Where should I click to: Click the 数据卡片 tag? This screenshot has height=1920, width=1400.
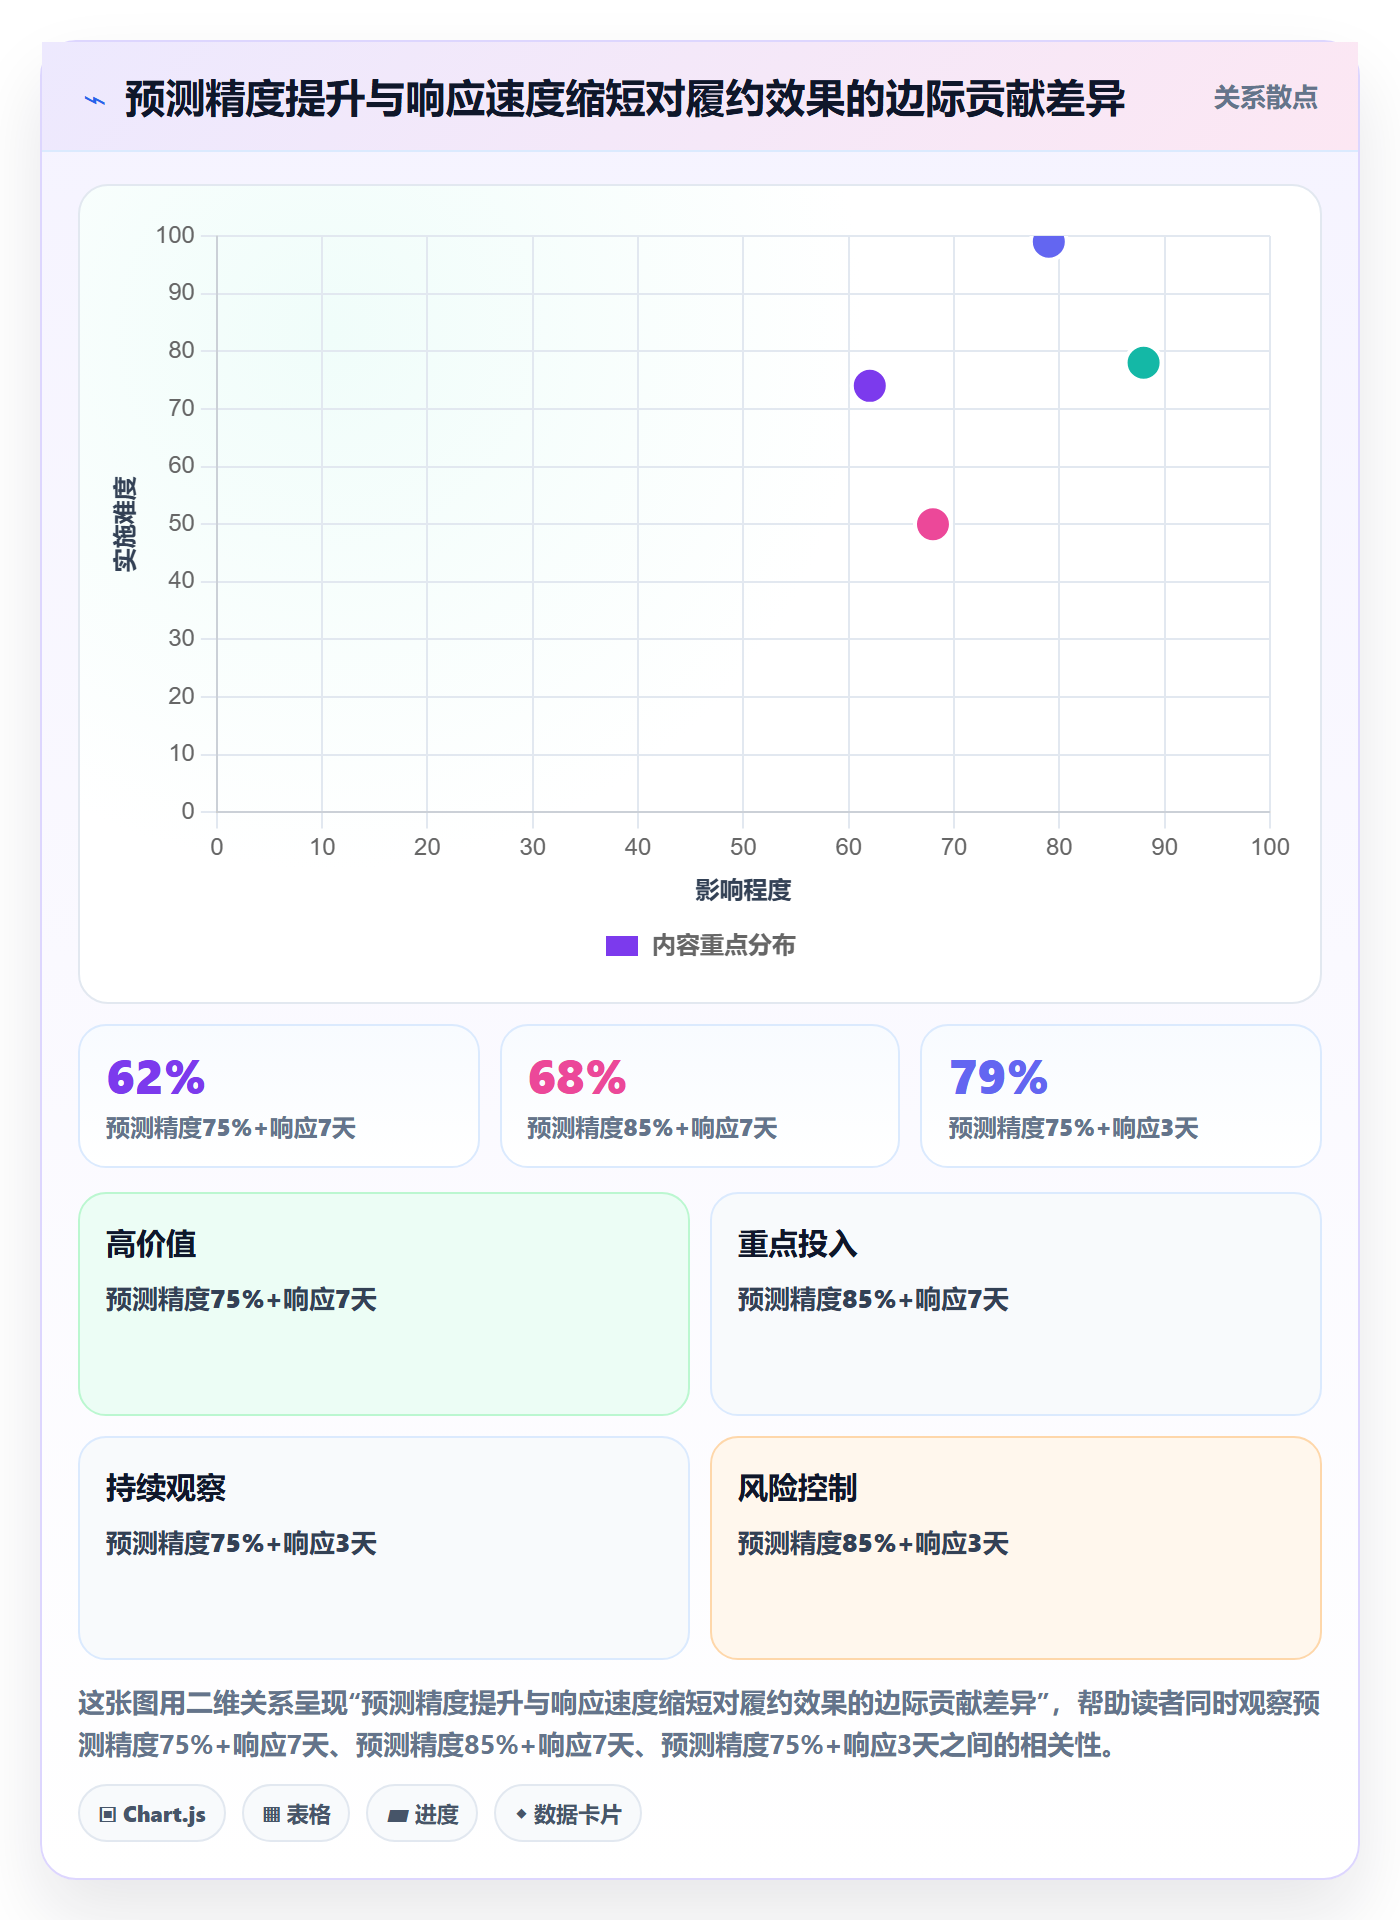click(568, 1814)
